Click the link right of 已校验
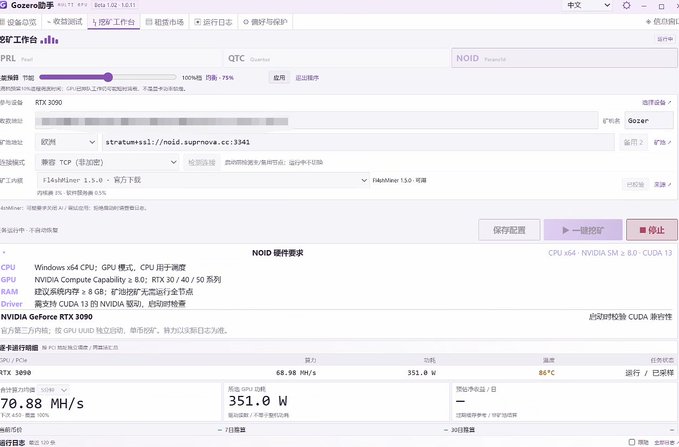The image size is (679, 447). pos(663,185)
